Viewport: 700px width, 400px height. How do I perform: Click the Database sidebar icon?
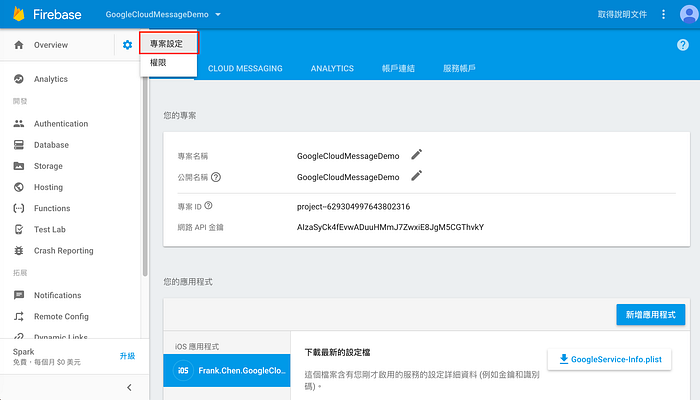[19, 145]
